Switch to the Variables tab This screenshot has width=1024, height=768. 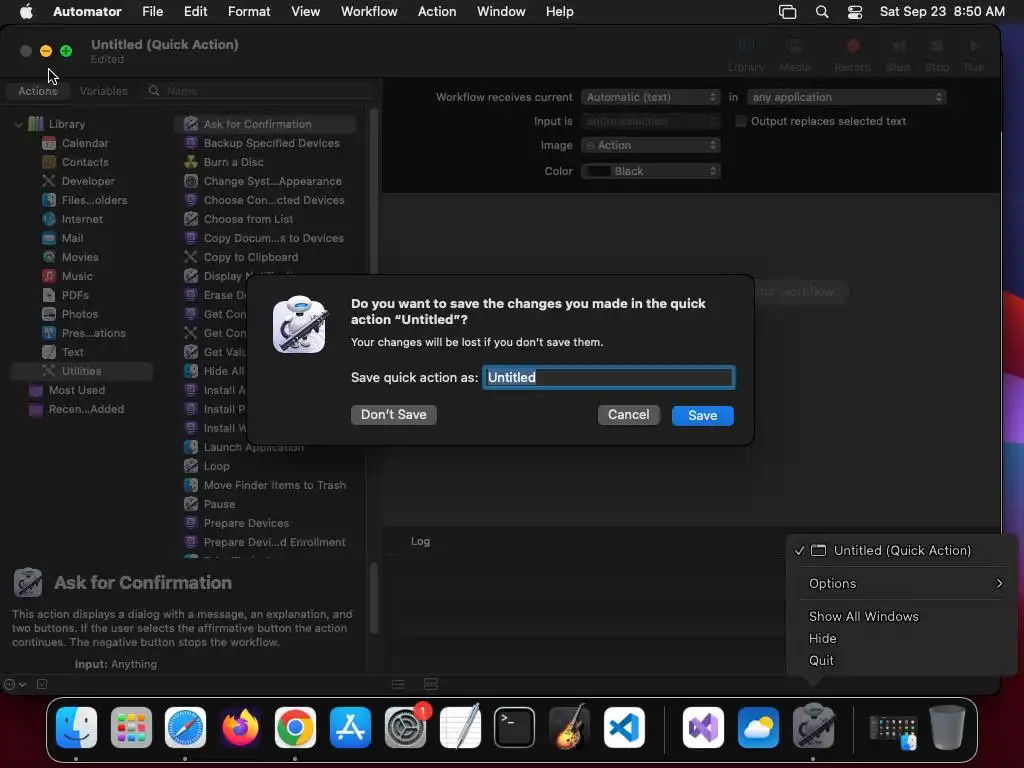click(x=103, y=91)
